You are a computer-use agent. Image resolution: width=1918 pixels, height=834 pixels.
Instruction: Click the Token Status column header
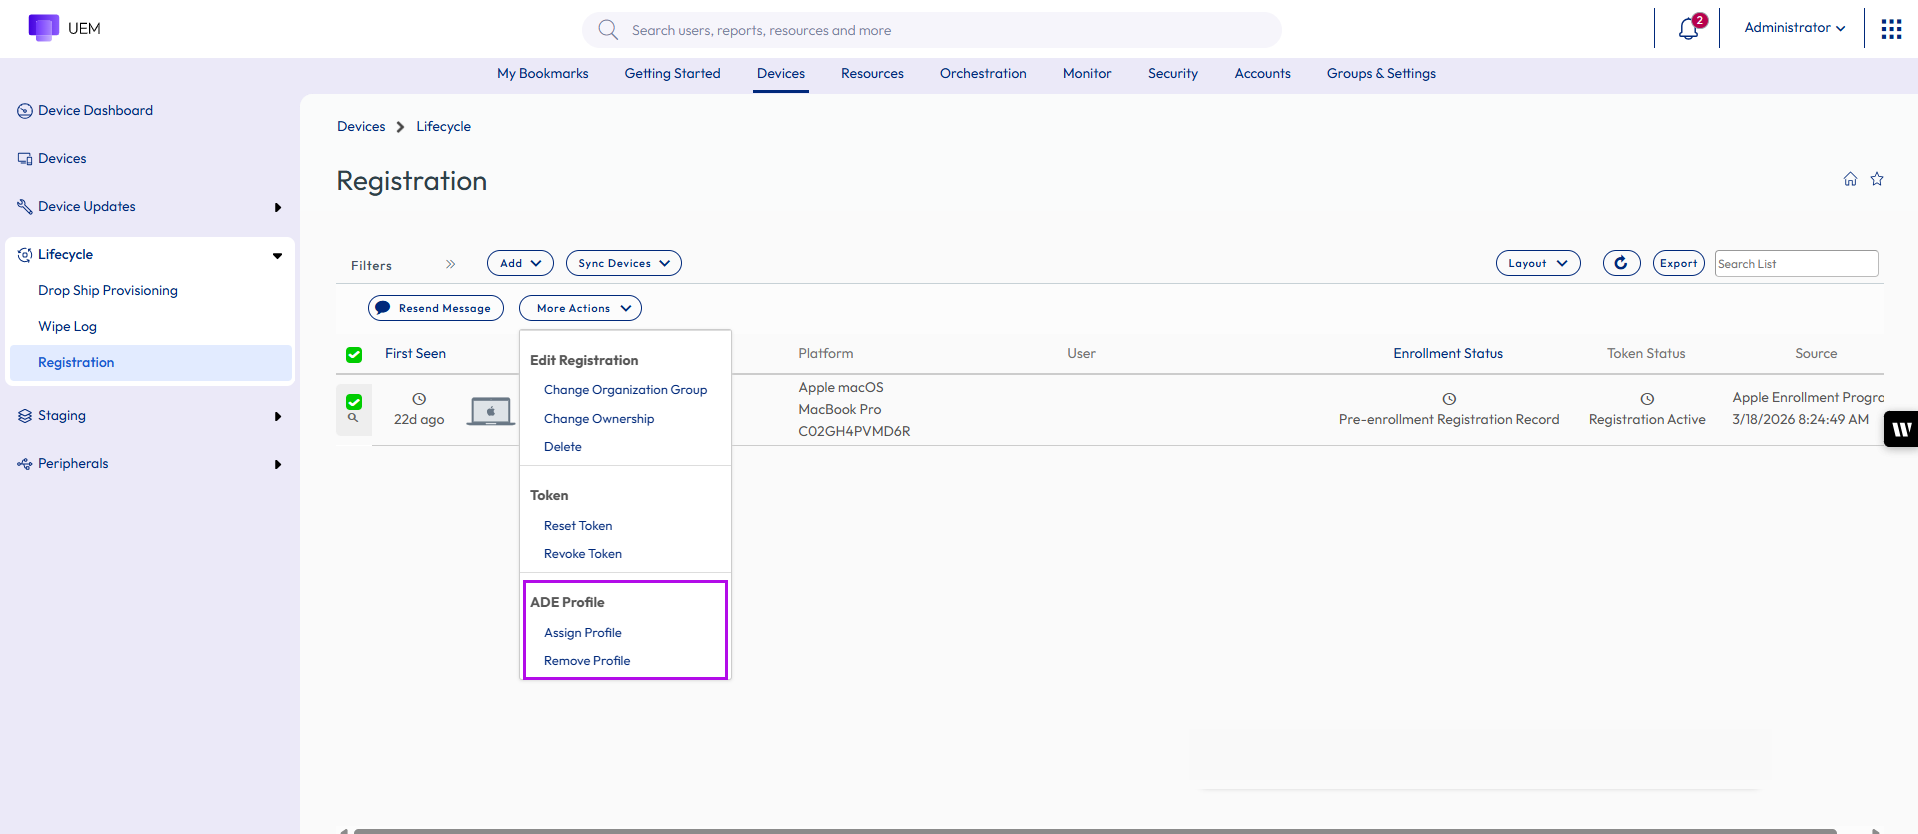1646,354
